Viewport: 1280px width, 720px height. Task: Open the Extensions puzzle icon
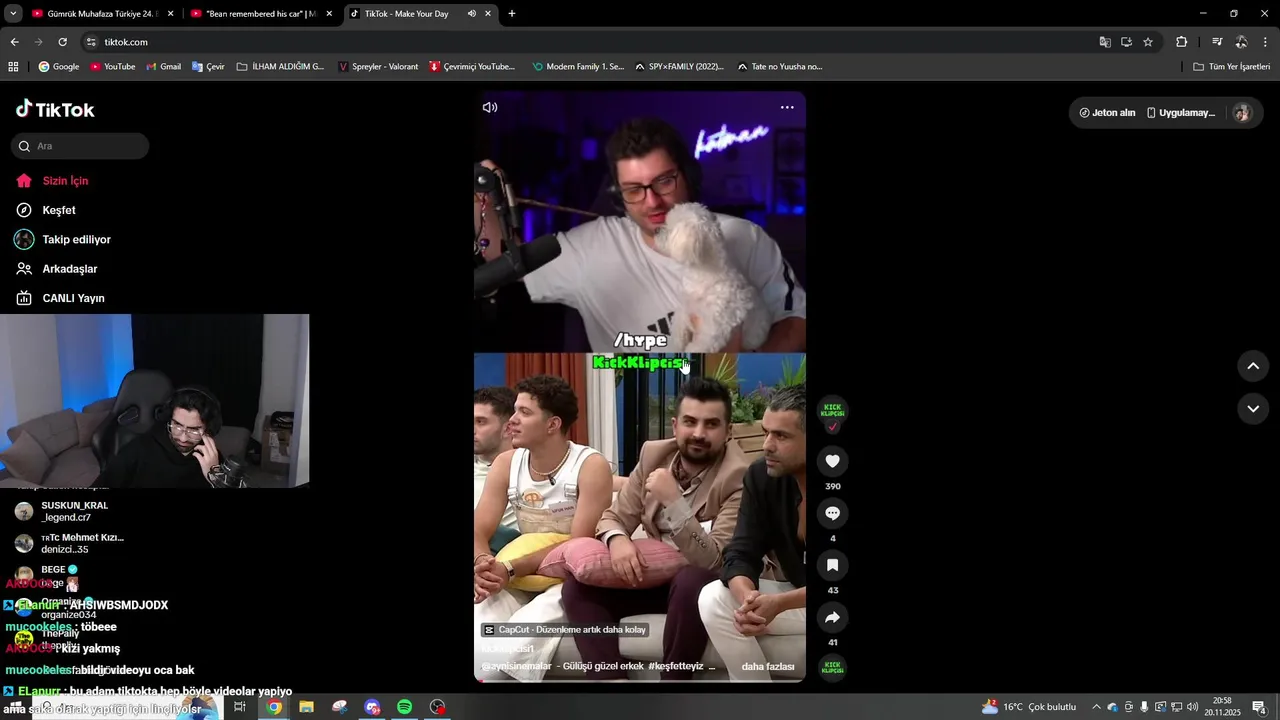[x=1181, y=42]
